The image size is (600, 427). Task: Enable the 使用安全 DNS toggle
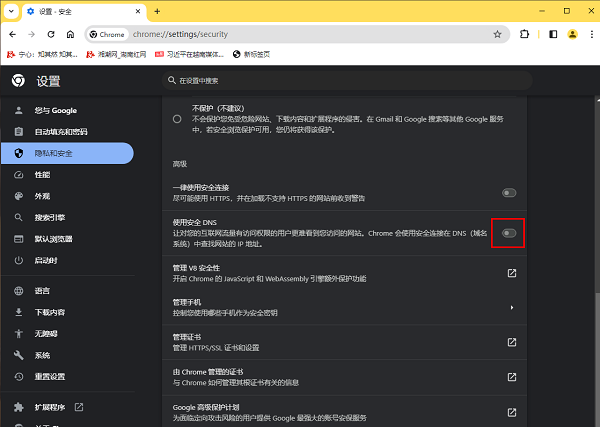[509, 233]
